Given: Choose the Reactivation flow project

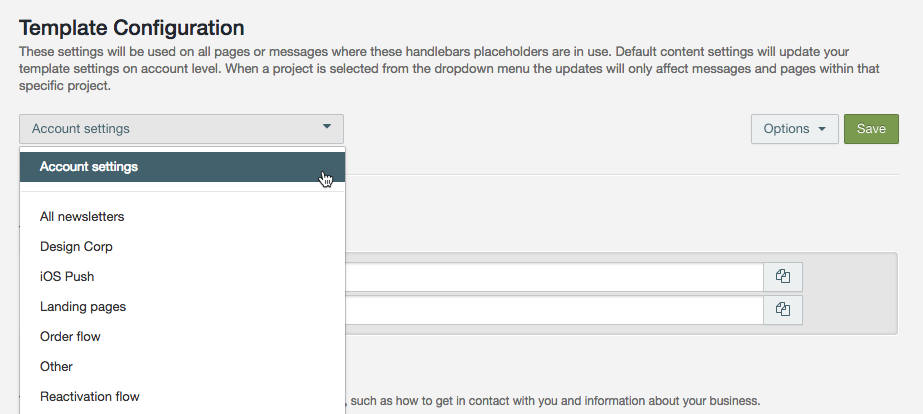Looking at the screenshot, I should (x=90, y=396).
